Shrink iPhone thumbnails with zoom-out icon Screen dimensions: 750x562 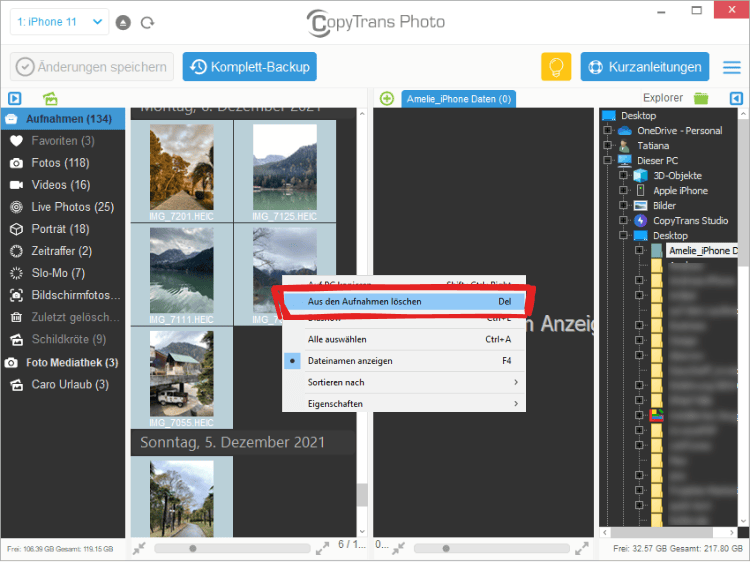139,548
